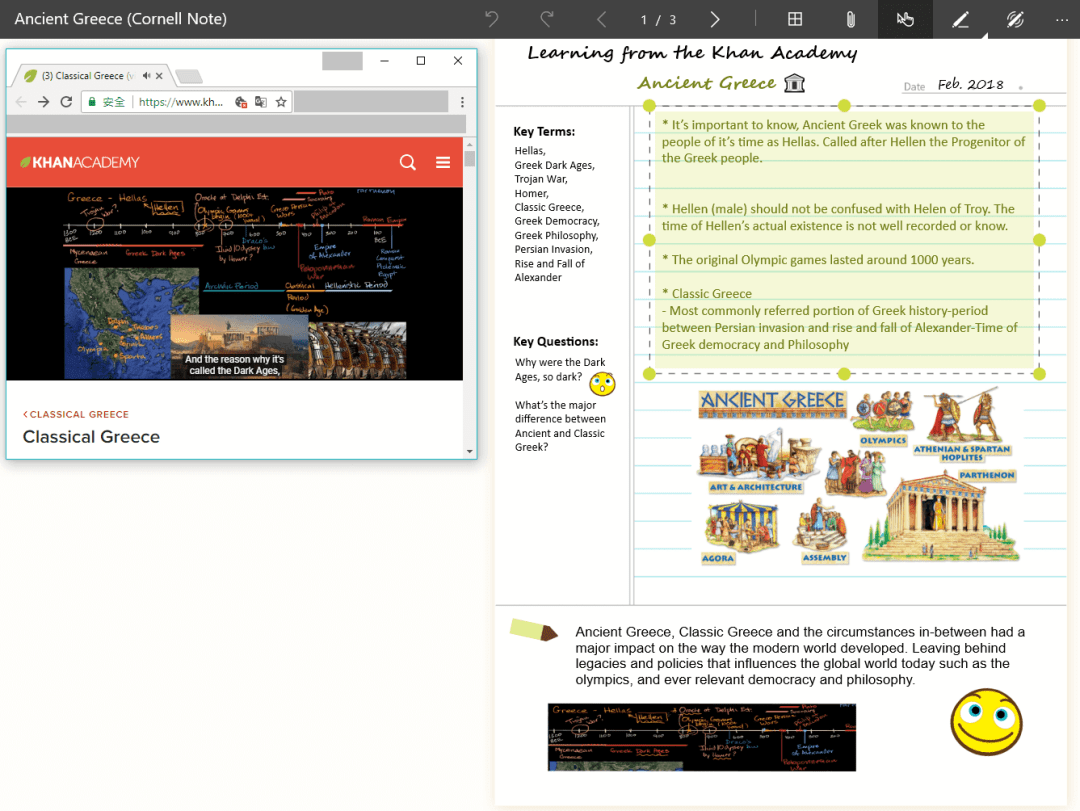Click the Ancient Greece illustration banner
This screenshot has width=1080, height=811.
(772, 403)
